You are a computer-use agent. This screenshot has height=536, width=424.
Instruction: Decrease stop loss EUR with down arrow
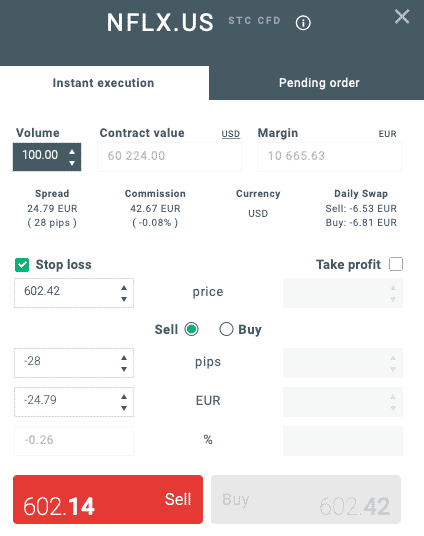[x=124, y=408]
